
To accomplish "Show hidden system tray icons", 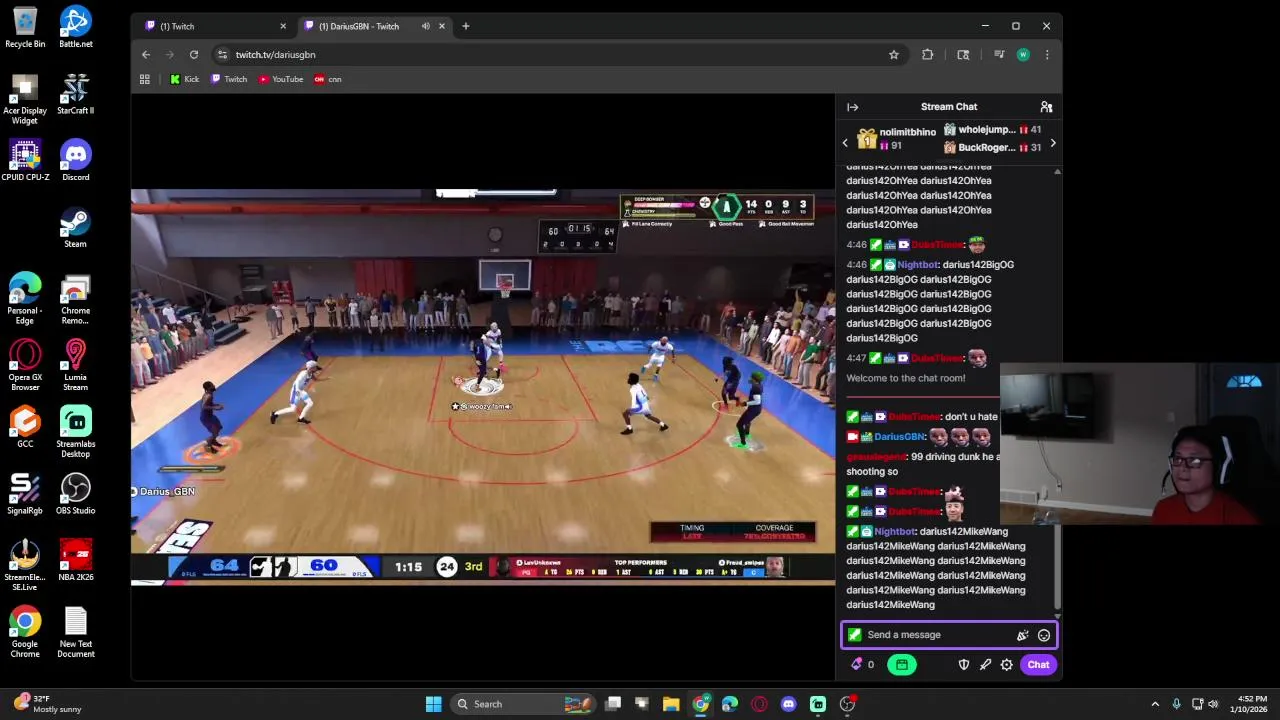I will tap(1155, 704).
